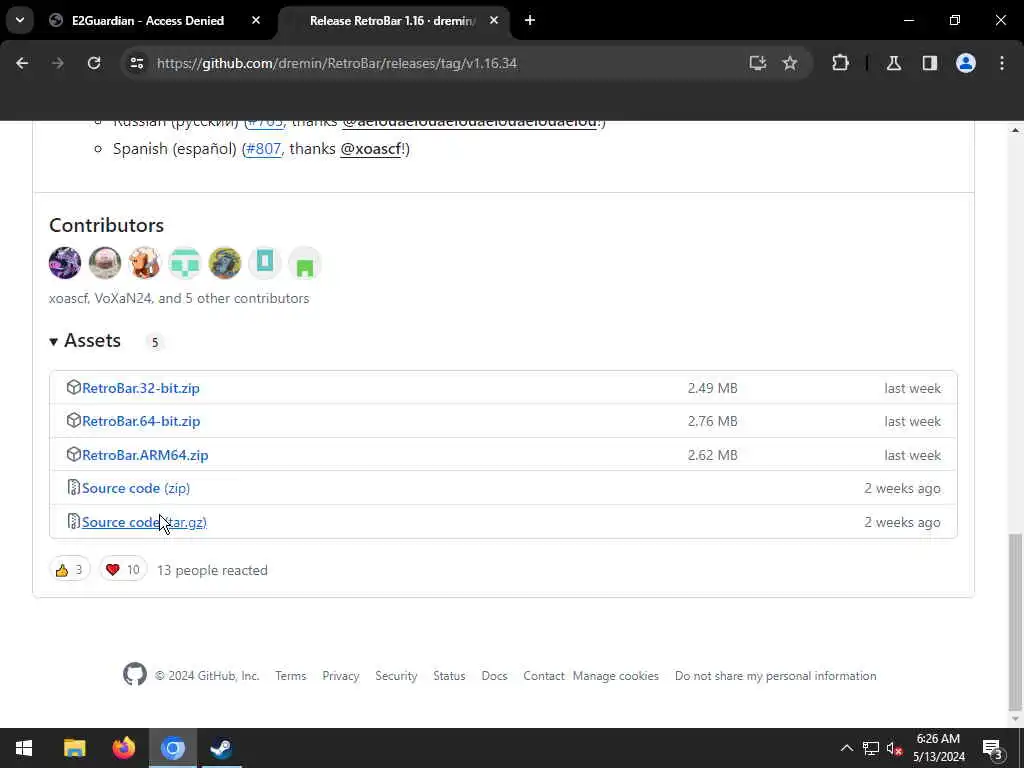Click the 2.49 MB size text

[x=712, y=388]
